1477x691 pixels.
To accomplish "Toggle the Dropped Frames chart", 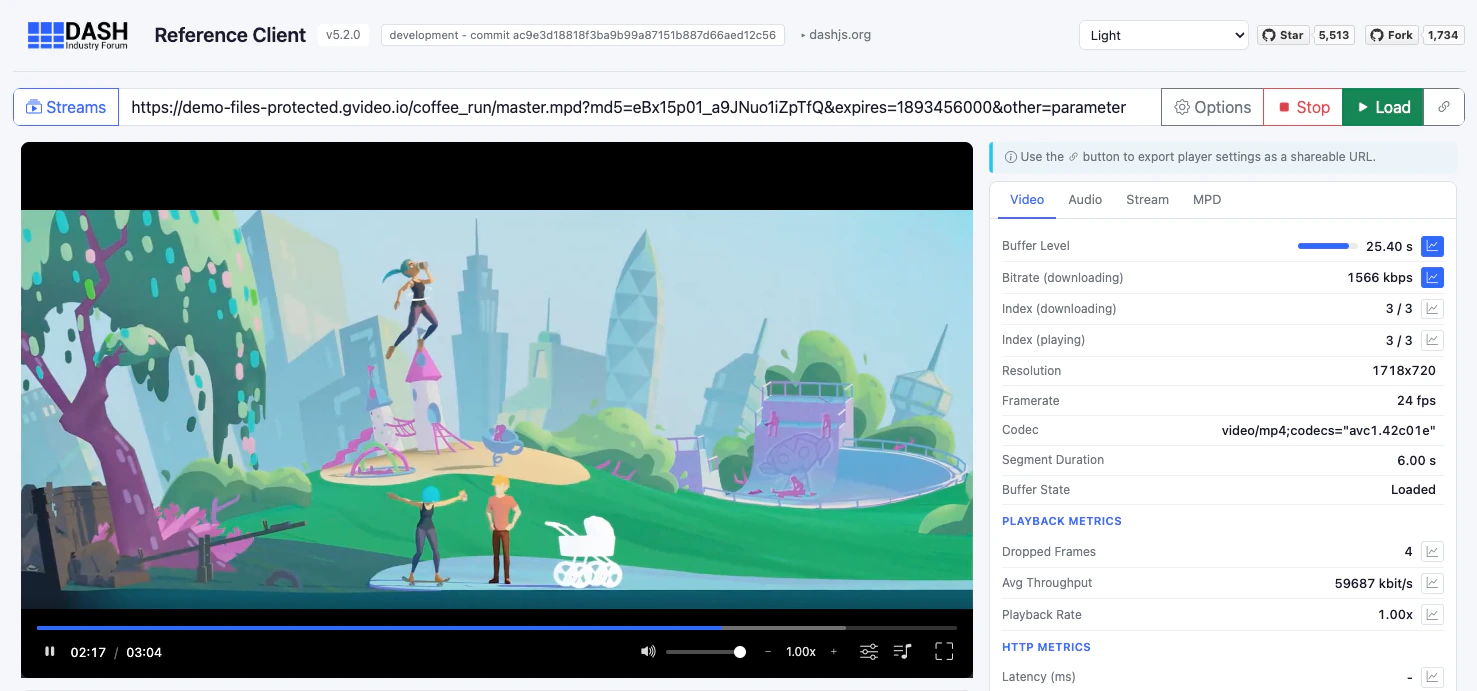I will click(x=1432, y=551).
